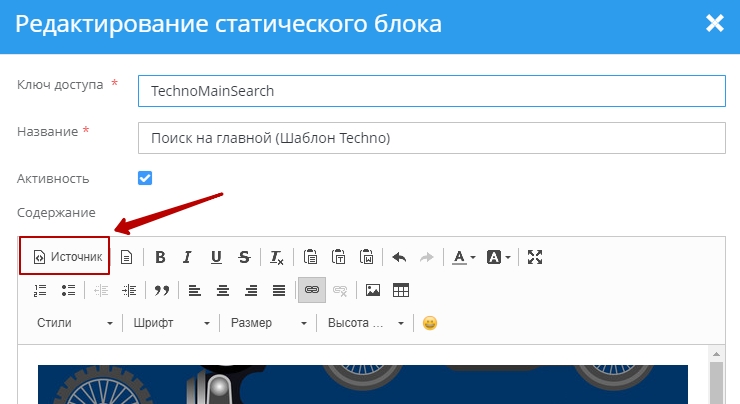Apply italic formatting

coord(187,257)
